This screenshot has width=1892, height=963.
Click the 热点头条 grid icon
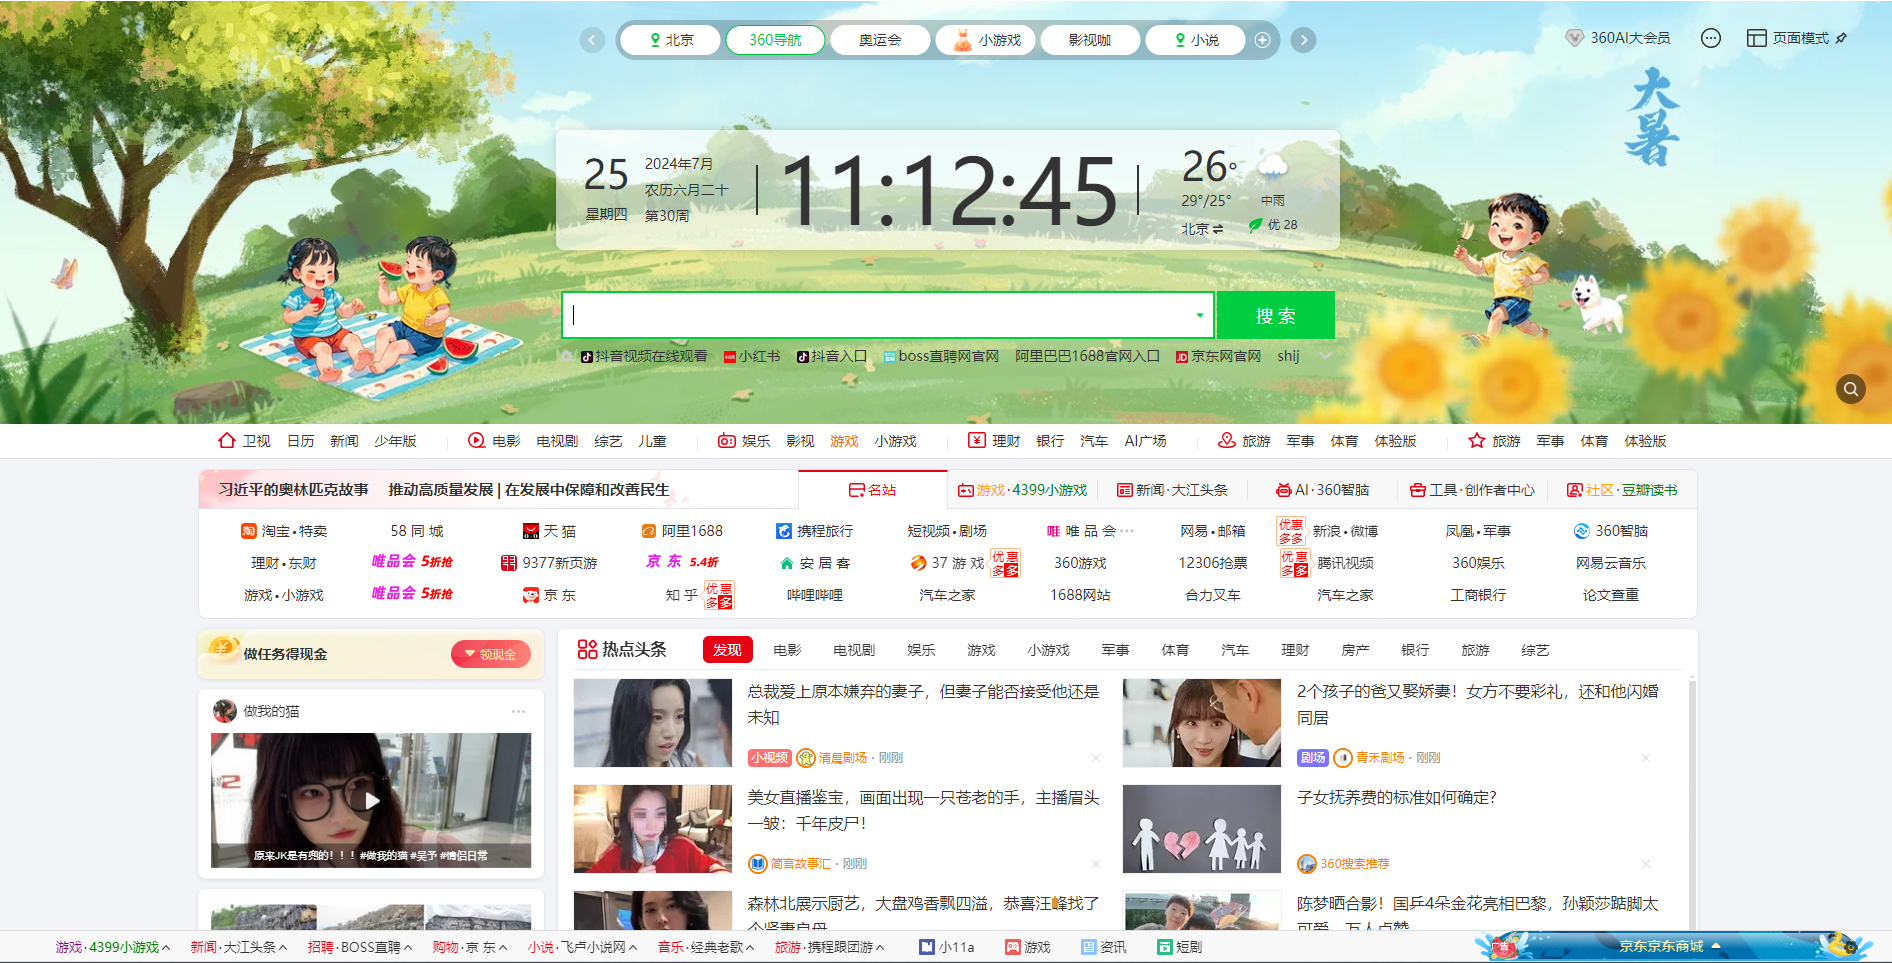coord(587,649)
